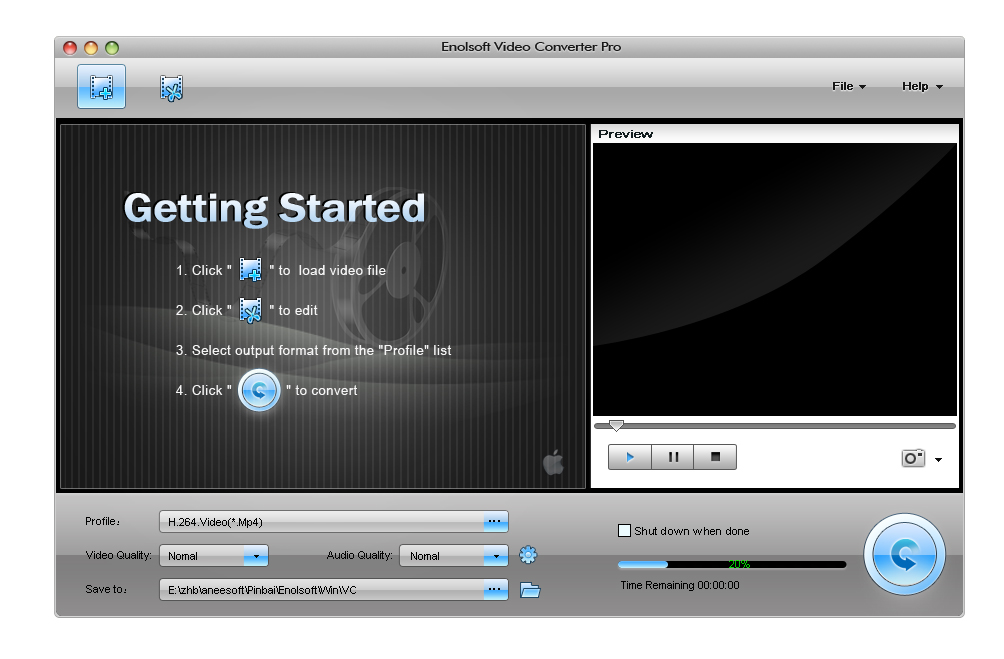Click the Add Video File toolbar icon
The height and width of the screenshot is (659, 1004).
pos(101,86)
